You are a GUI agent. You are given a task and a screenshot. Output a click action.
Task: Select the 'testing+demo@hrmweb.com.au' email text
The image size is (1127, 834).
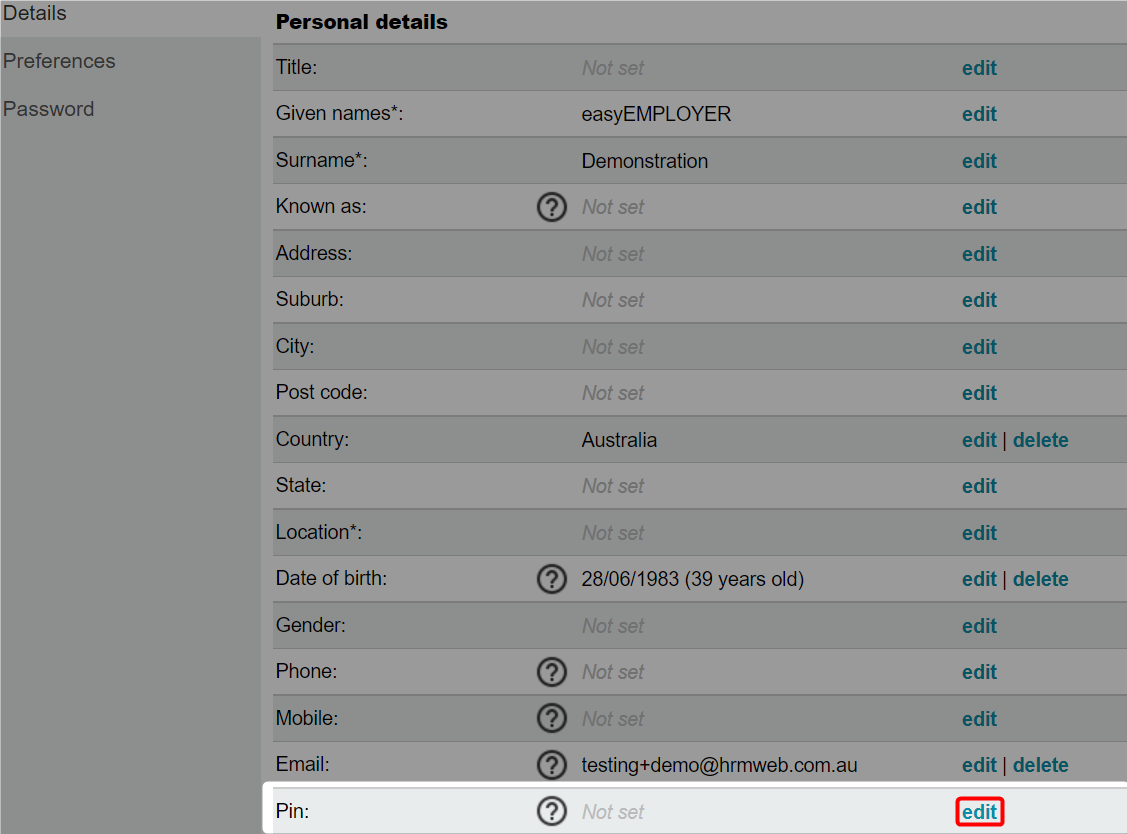(719, 765)
